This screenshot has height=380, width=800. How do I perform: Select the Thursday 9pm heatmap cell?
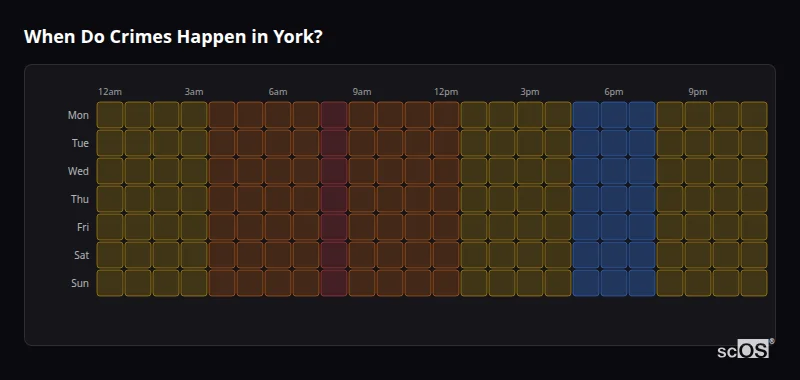pyautogui.click(x=697, y=199)
